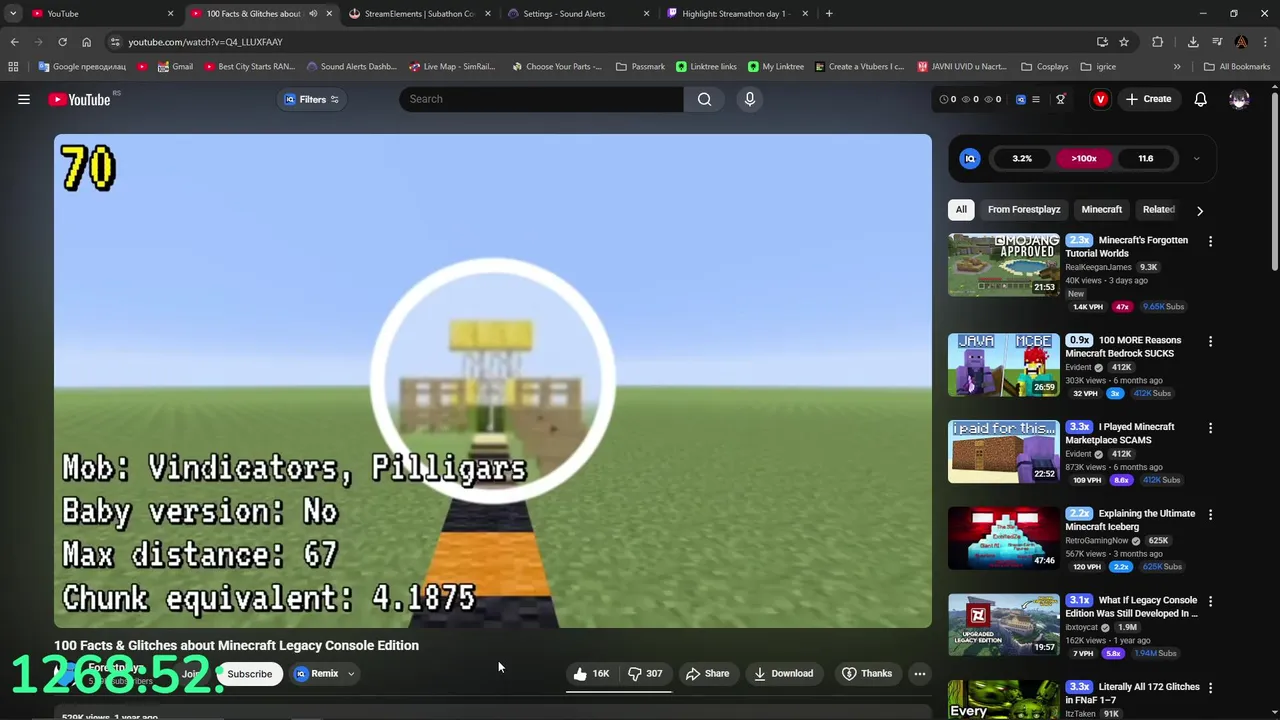Open the browser extensions puzzle icon
The image size is (1280, 720).
[1158, 42]
